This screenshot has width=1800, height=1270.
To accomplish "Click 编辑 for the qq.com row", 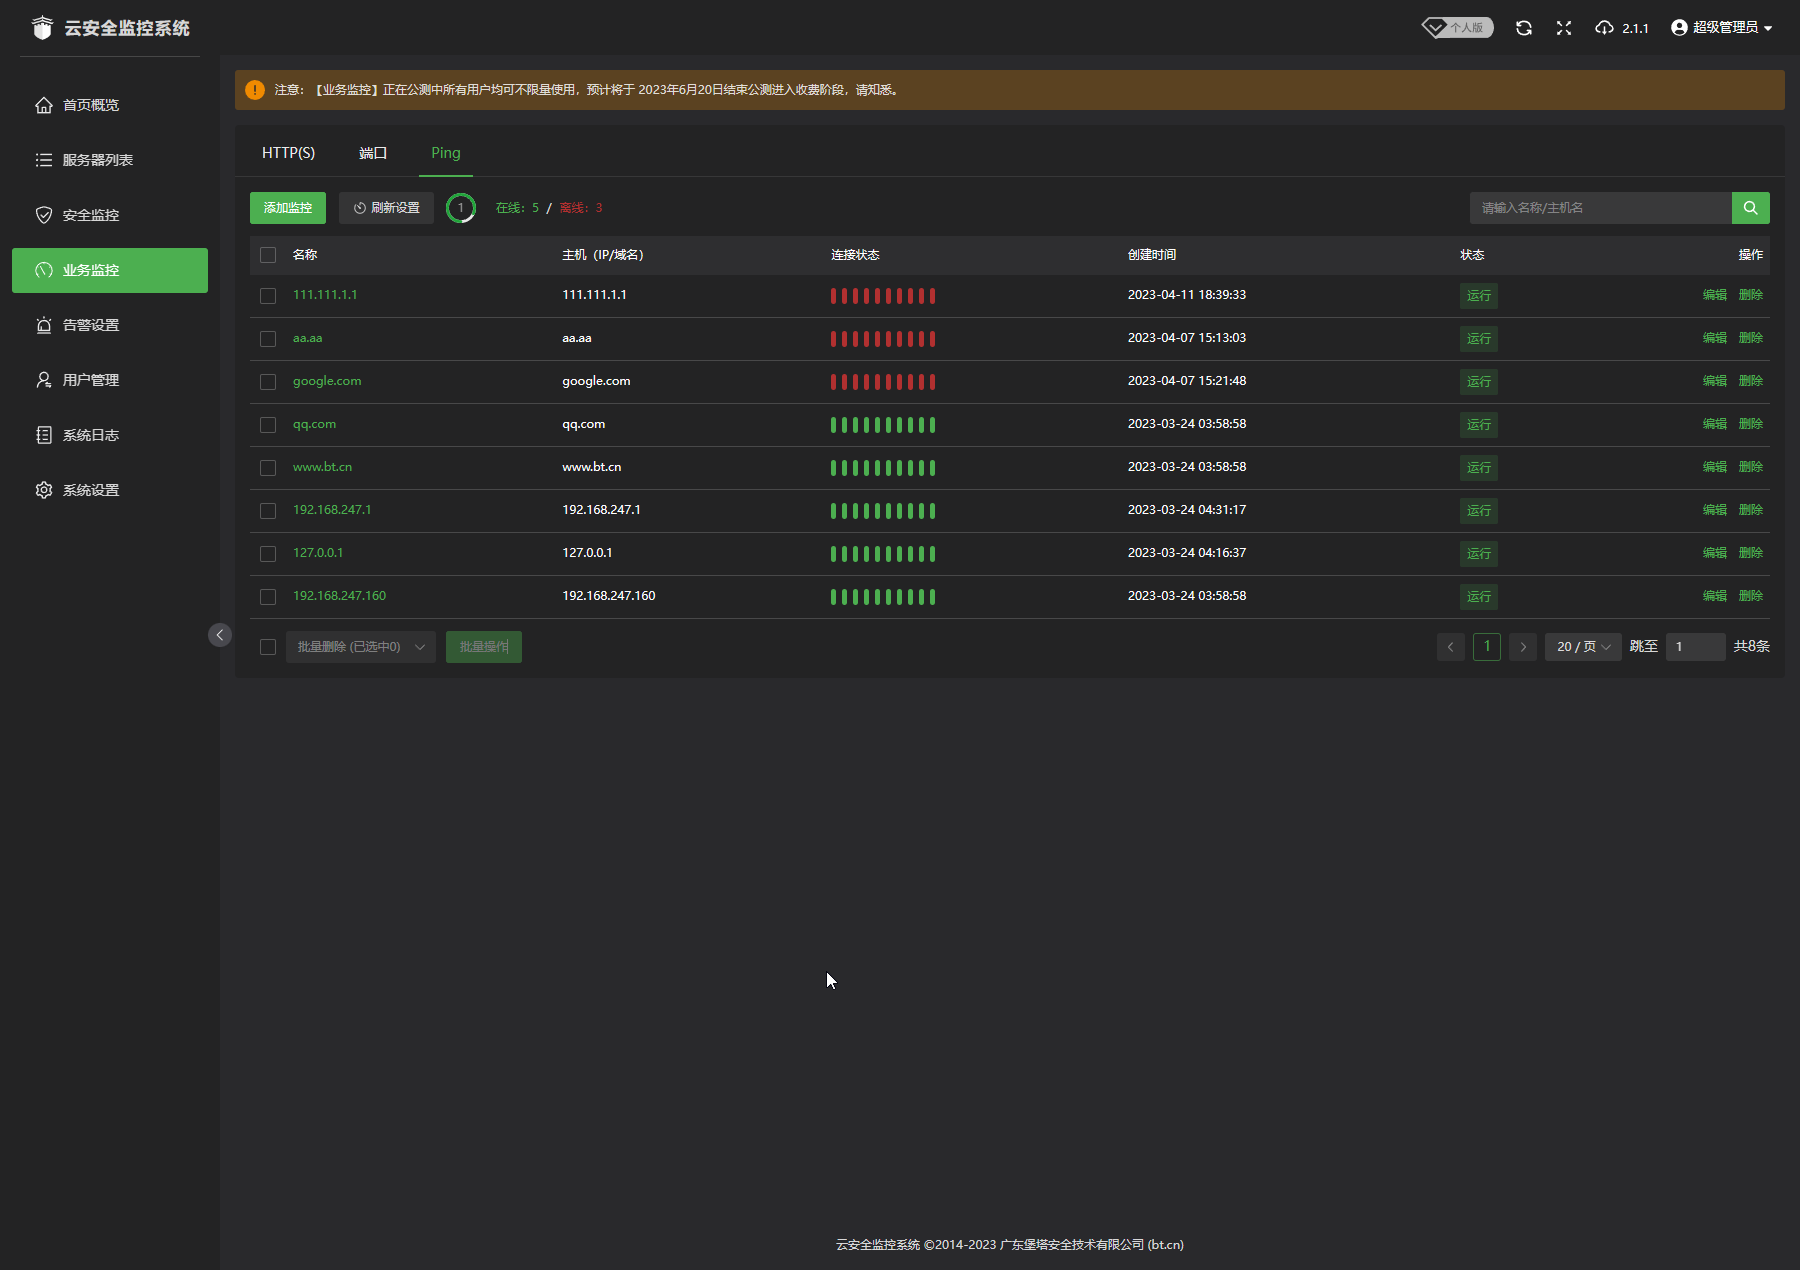I will coord(1714,424).
